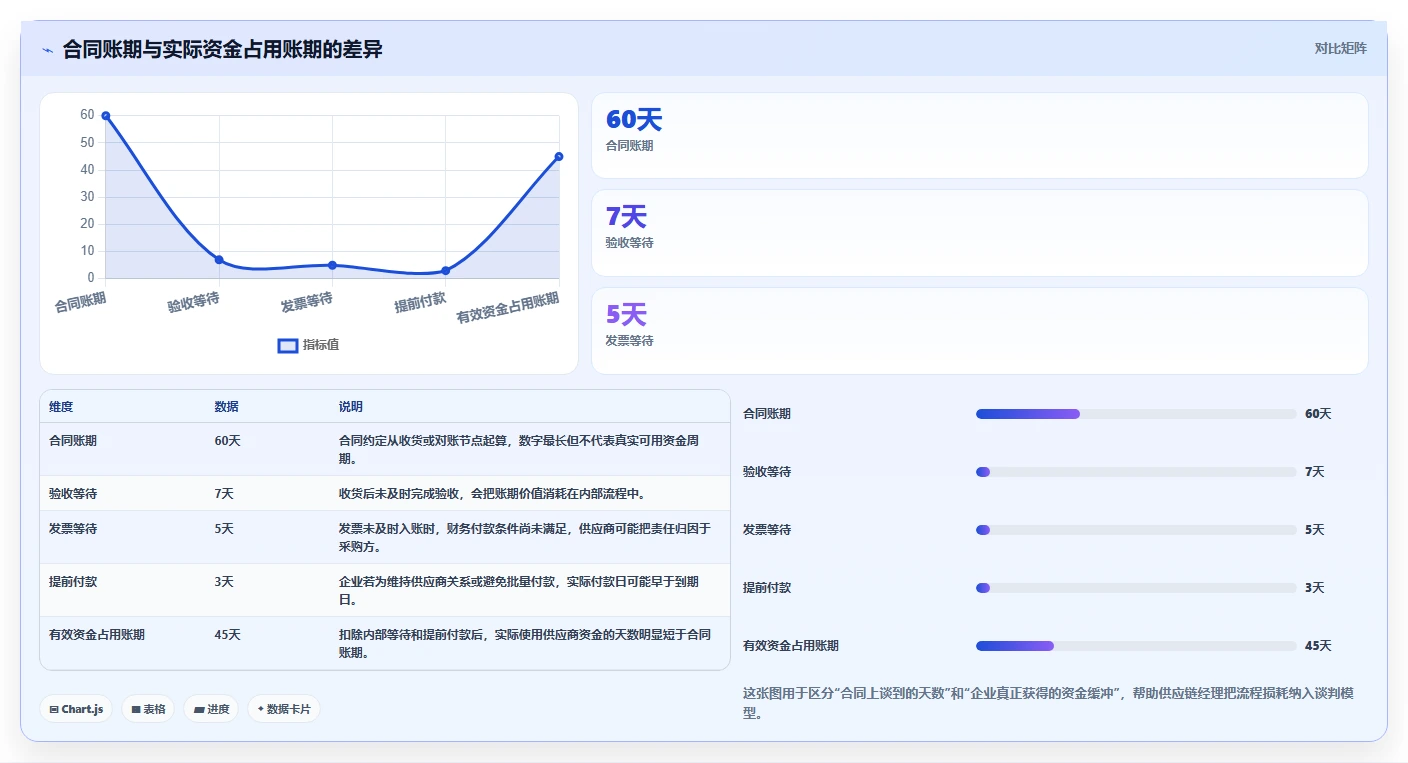The image size is (1408, 763).
Task: Click the 有效资金占用账期 cell in the table
Action: (97, 634)
